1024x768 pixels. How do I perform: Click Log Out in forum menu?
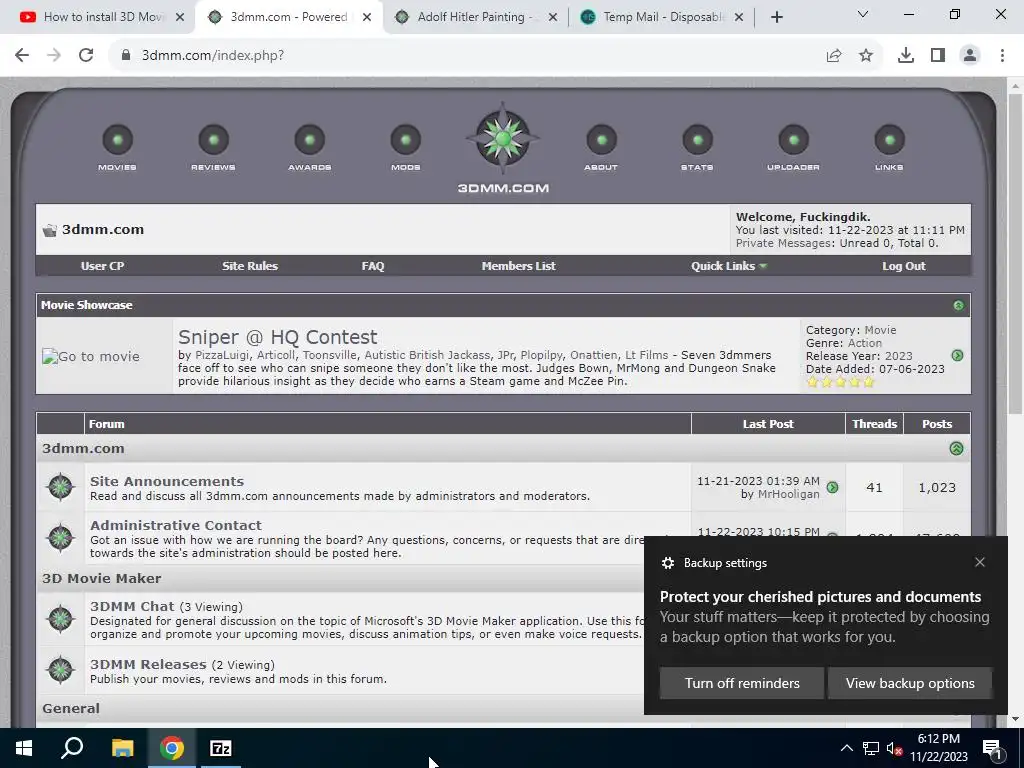point(904,266)
